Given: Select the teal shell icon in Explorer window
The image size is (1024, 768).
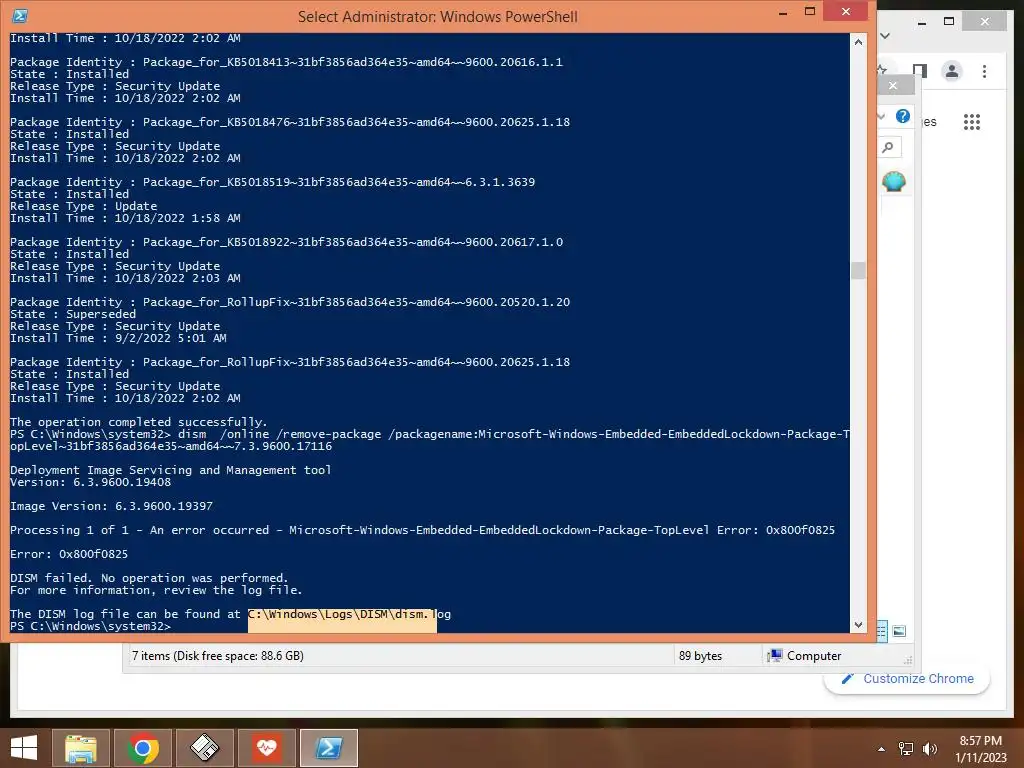Looking at the screenshot, I should pos(893,181).
